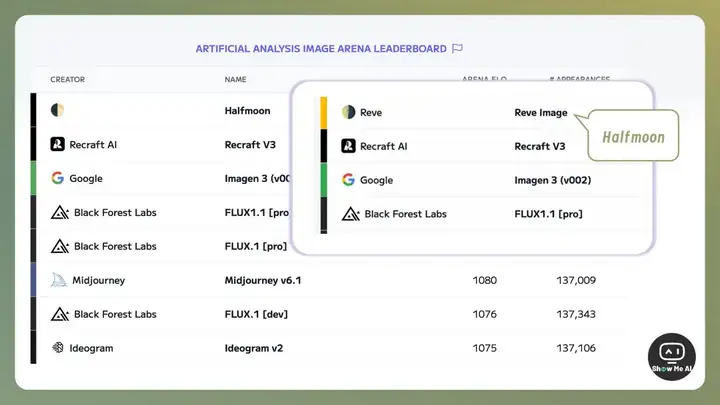Viewport: 720px width, 405px height.
Task: Sort by the CREATOR column header
Action: [x=68, y=79]
